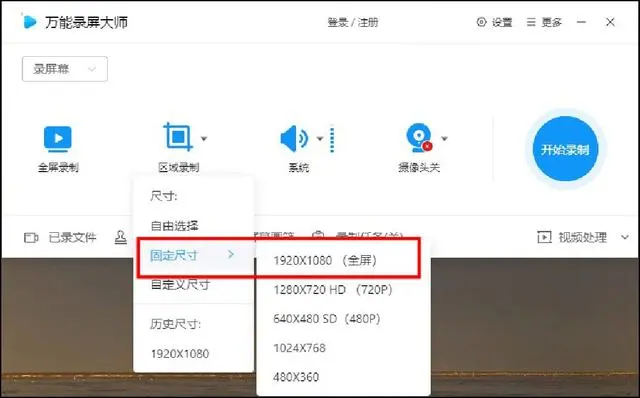Expand the chevron next to 固定尺寸
Image resolution: width=640 pixels, height=398 pixels.
pyautogui.click(x=231, y=255)
